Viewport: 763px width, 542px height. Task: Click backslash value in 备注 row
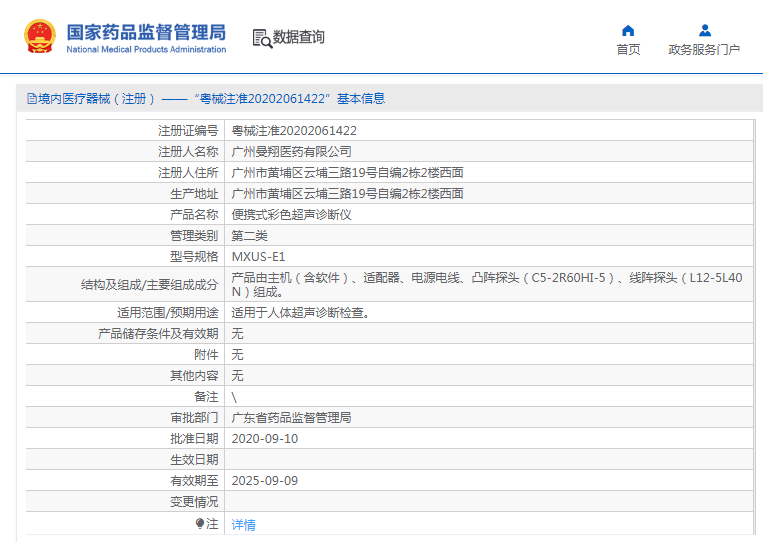(x=234, y=397)
